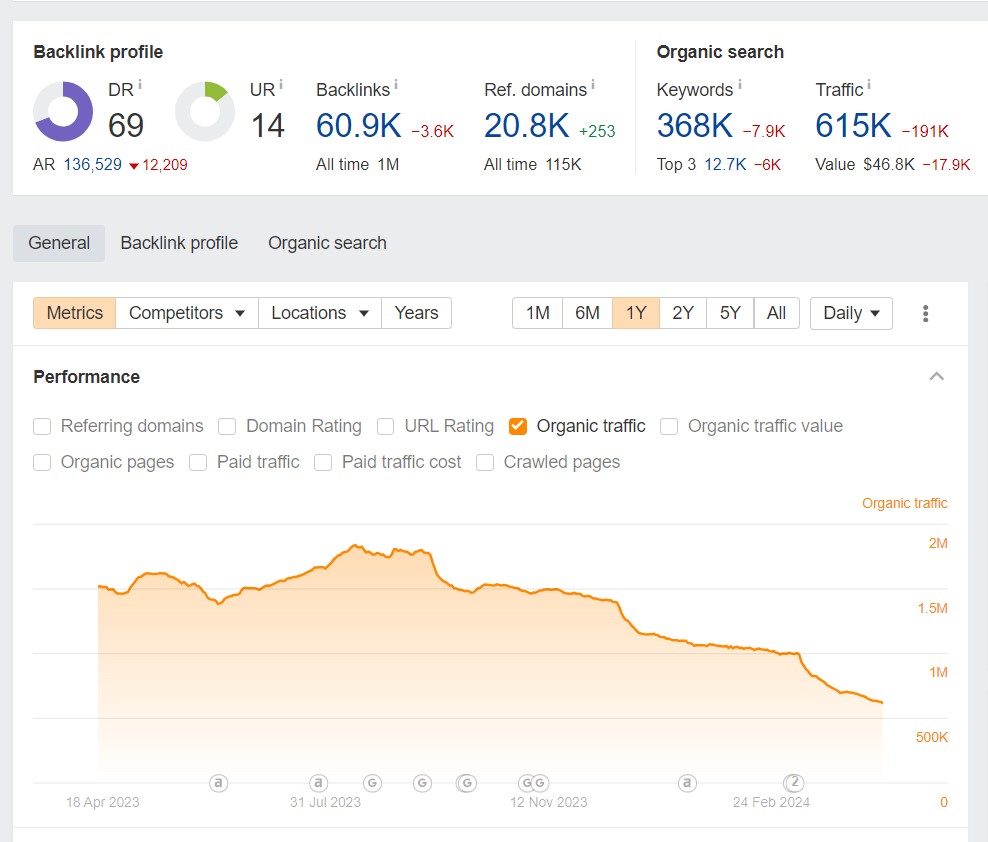Click the info icon next to UR
This screenshot has width=988, height=842.
point(281,84)
